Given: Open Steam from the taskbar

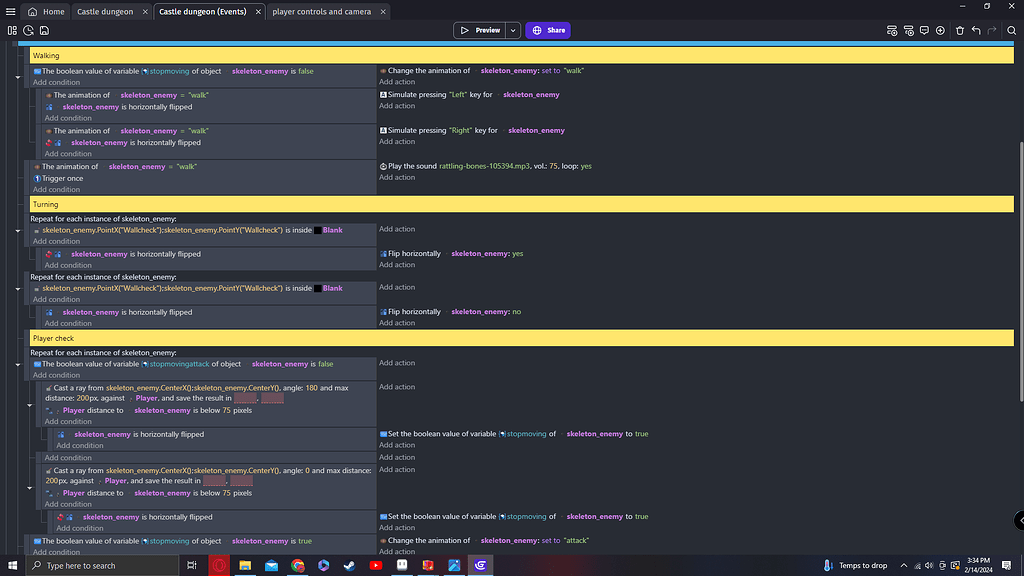Looking at the screenshot, I should point(349,566).
